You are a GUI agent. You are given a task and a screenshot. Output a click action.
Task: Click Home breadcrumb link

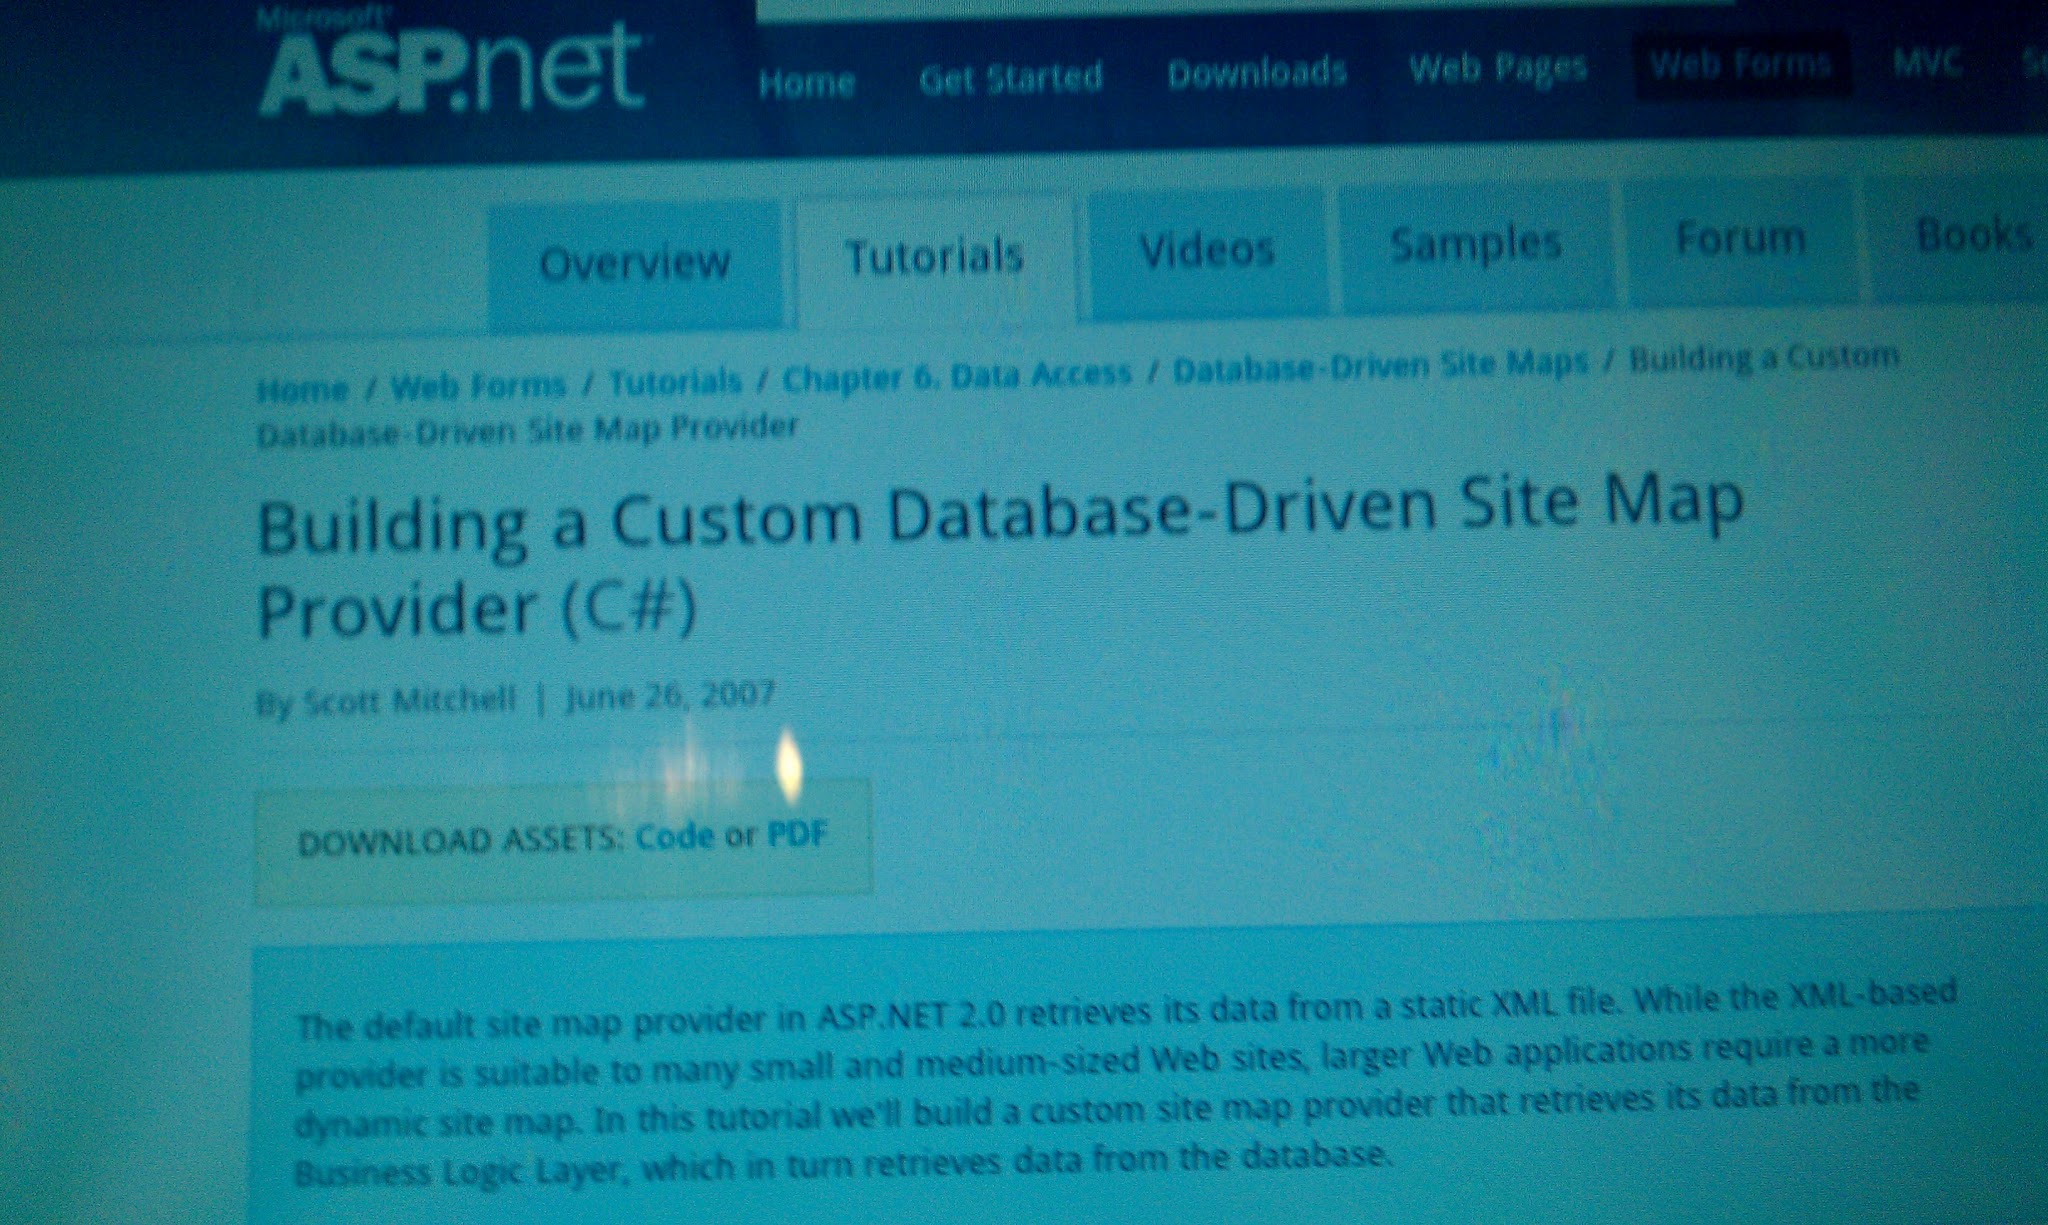(302, 389)
